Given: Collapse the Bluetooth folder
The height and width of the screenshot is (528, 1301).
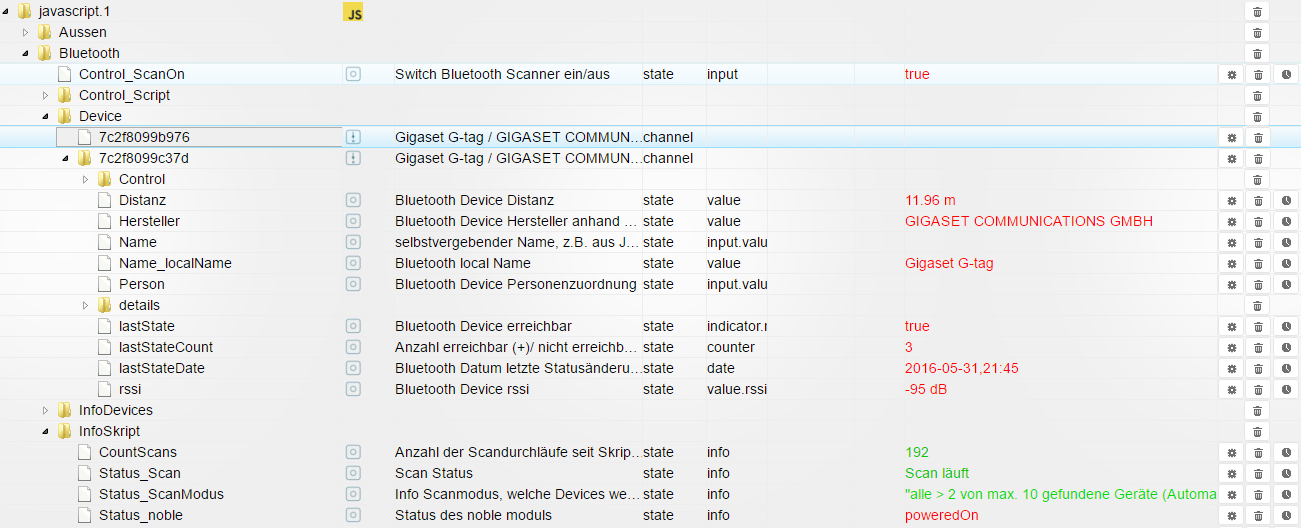Looking at the screenshot, I should [26, 54].
